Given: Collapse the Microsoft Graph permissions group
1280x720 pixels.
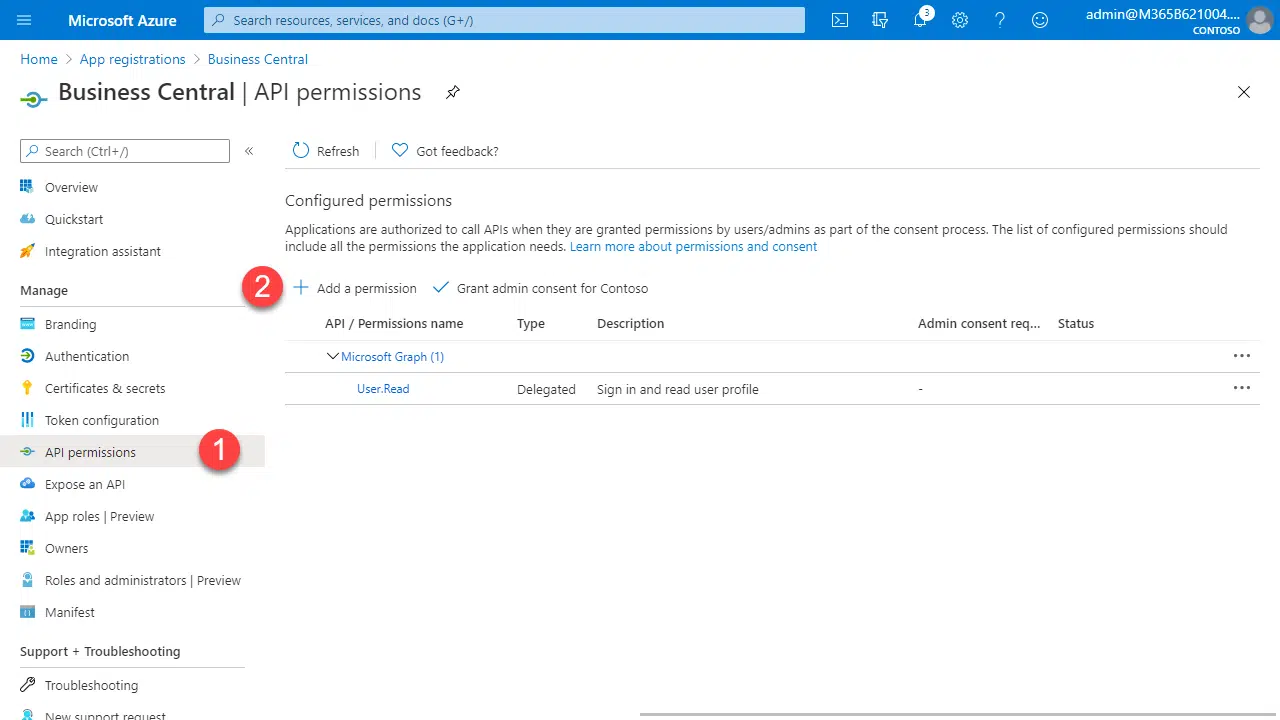Looking at the screenshot, I should pyautogui.click(x=333, y=356).
